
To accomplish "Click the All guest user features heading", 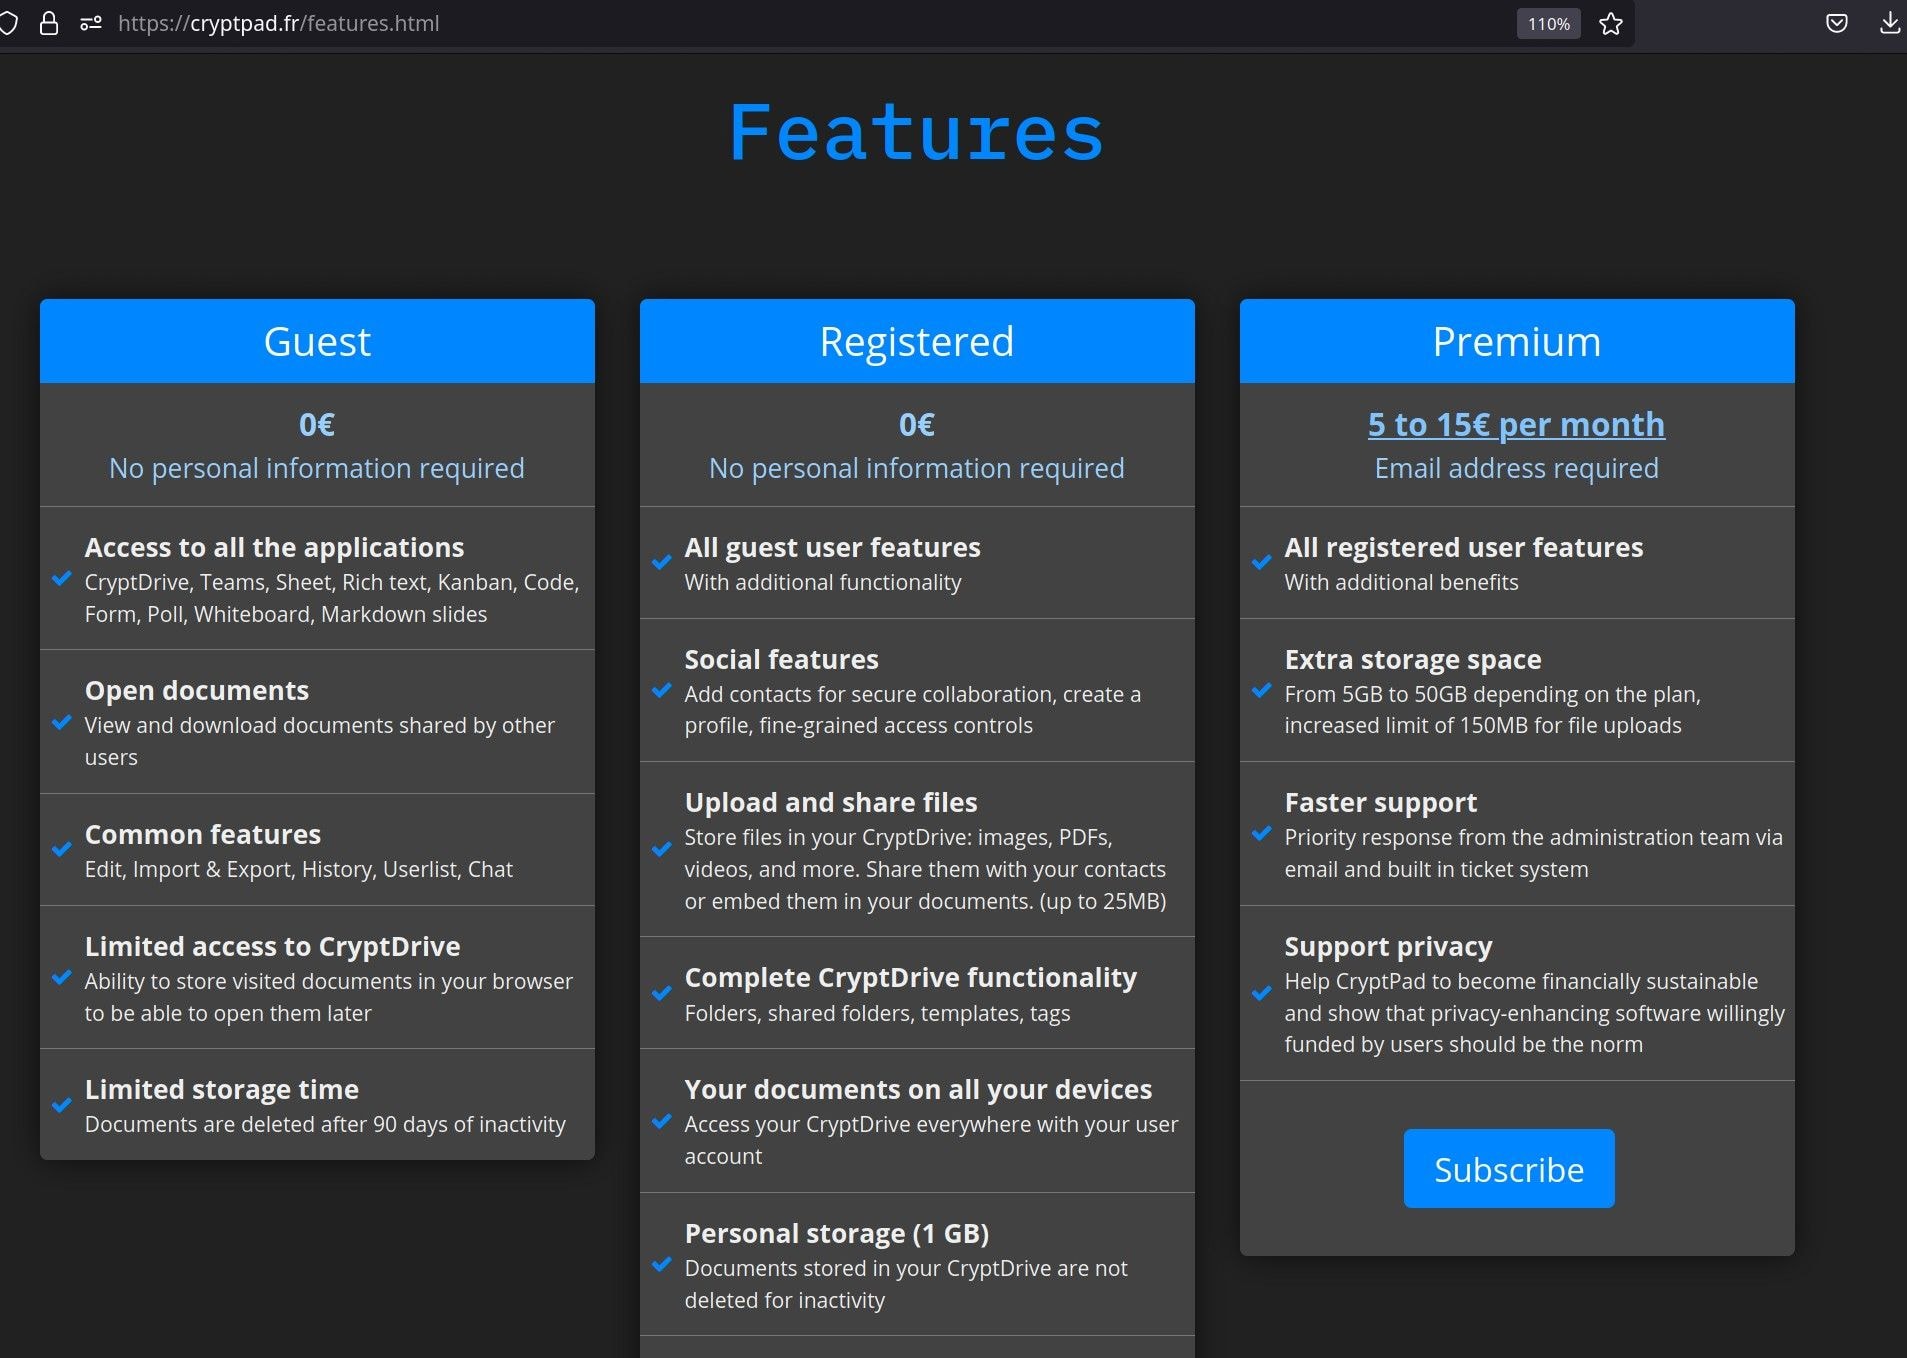I will pyautogui.click(x=832, y=547).
